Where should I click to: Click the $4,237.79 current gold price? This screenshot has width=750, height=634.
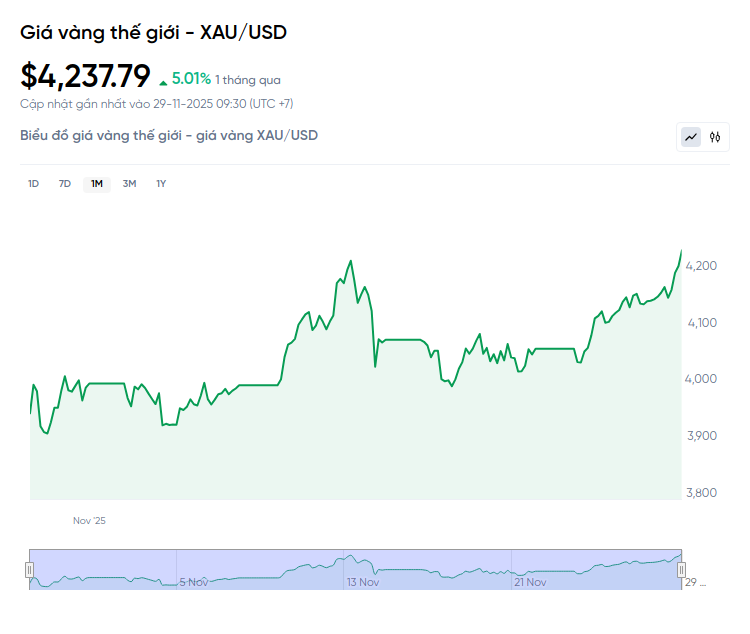[x=86, y=76]
